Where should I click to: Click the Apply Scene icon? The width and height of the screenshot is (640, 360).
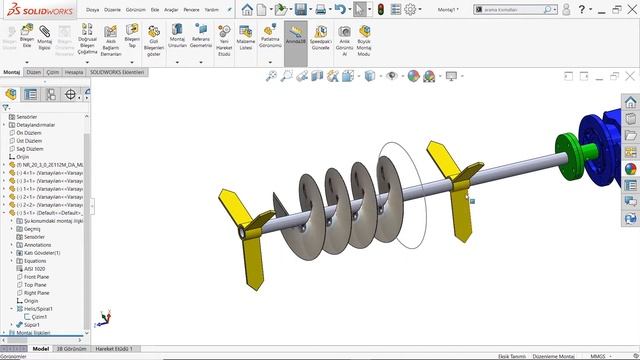429,76
